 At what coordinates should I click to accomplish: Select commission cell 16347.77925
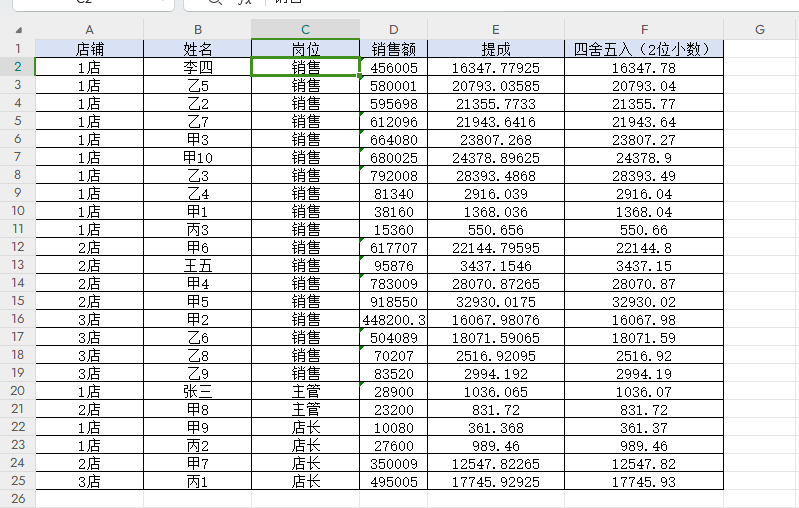click(496, 67)
